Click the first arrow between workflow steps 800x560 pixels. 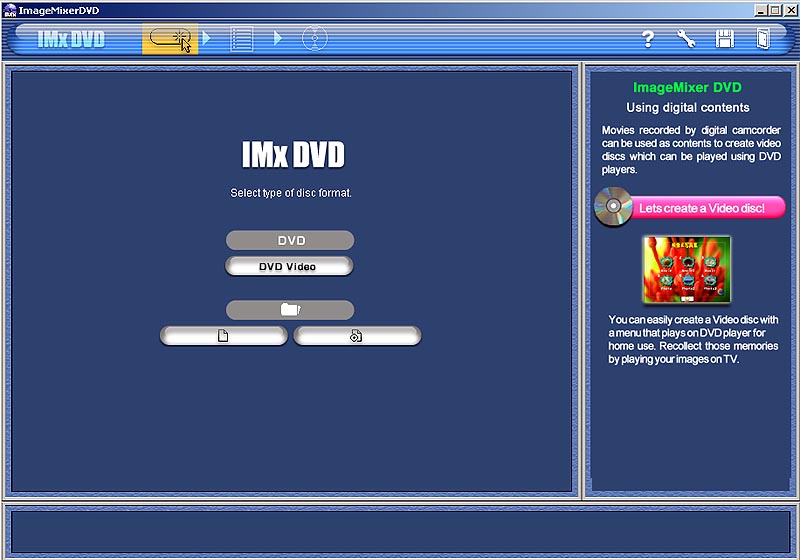coord(207,39)
